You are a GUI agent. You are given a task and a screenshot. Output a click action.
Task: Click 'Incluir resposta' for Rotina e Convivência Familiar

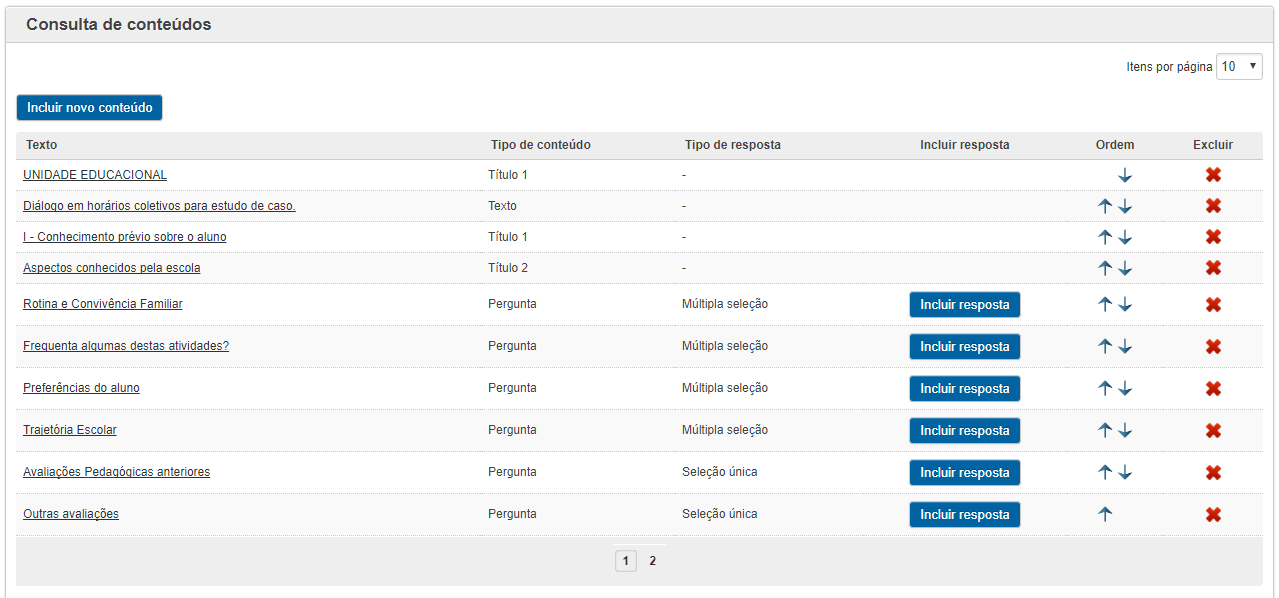[x=965, y=305]
